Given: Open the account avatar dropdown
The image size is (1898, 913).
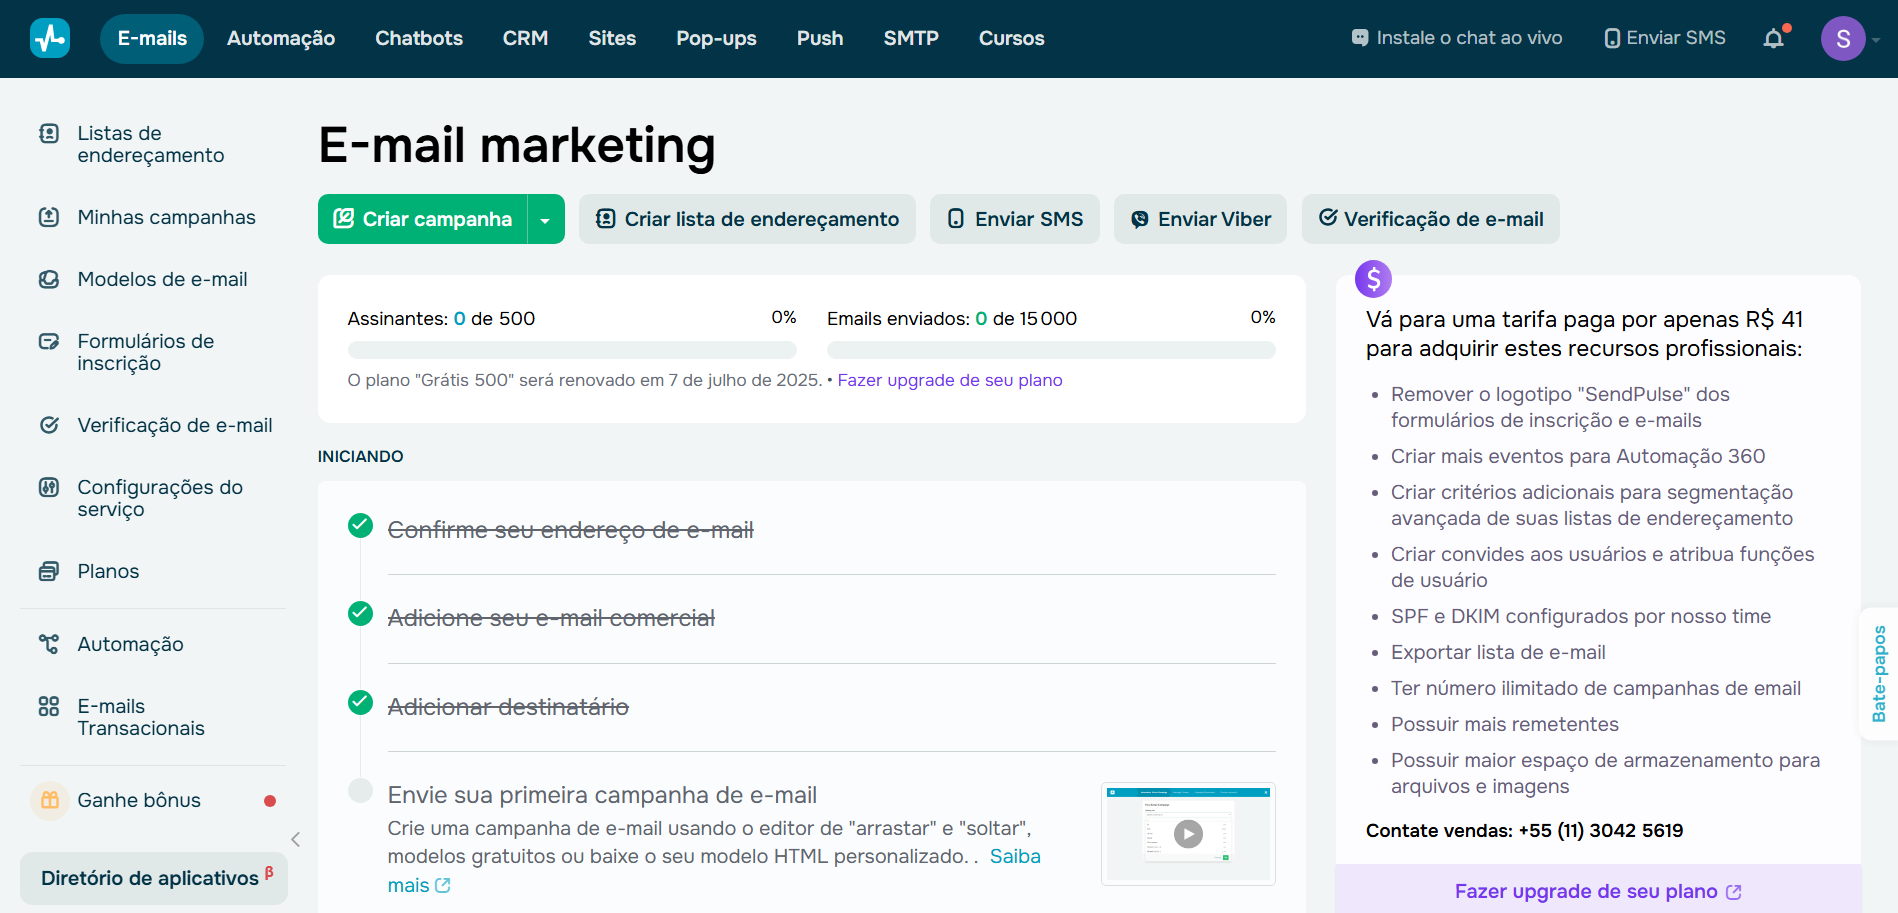Looking at the screenshot, I should (1844, 38).
